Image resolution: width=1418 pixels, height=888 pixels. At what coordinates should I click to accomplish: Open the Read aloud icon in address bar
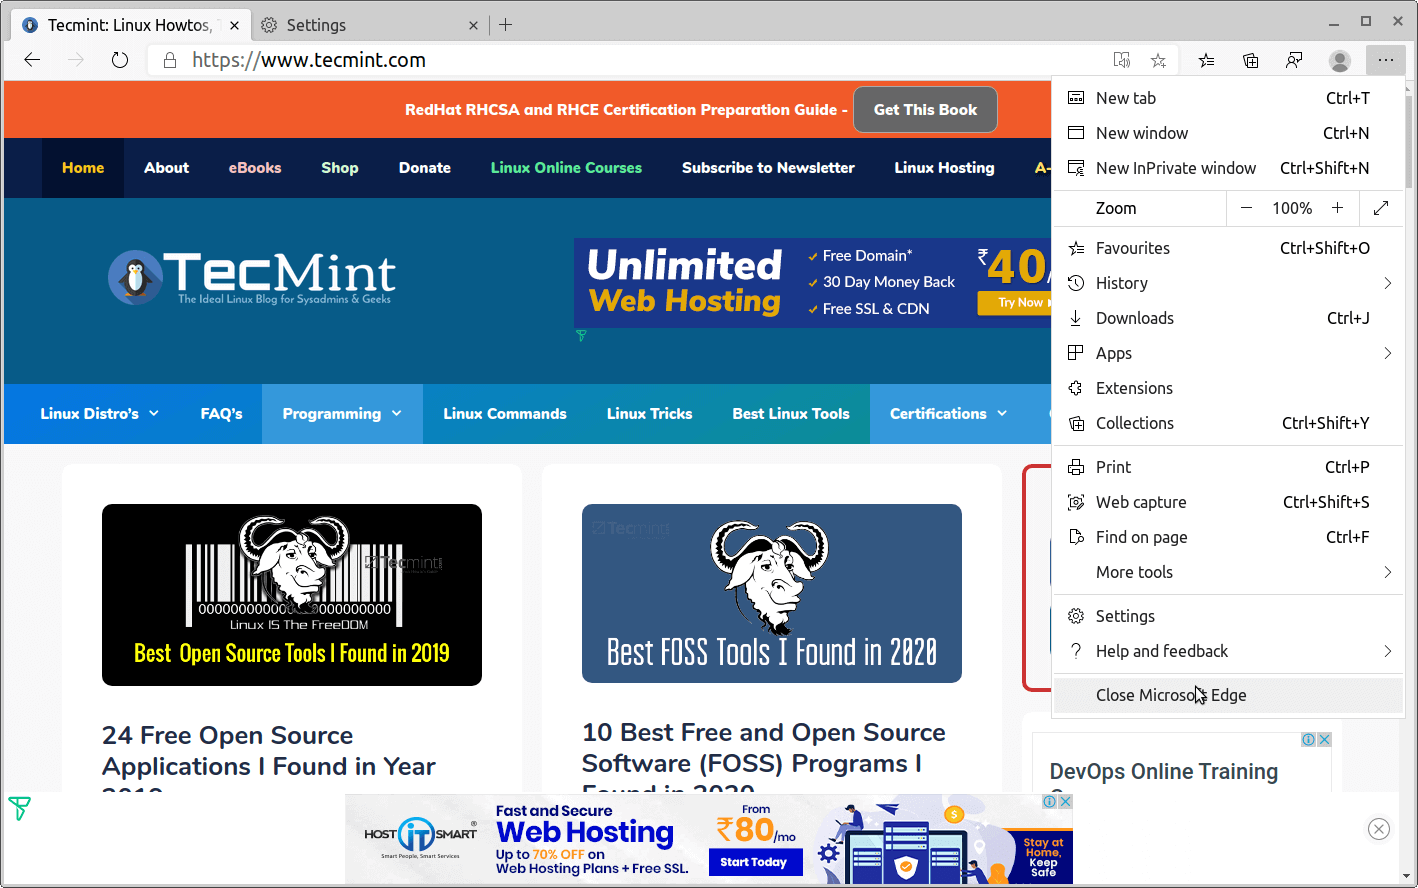tap(1122, 60)
